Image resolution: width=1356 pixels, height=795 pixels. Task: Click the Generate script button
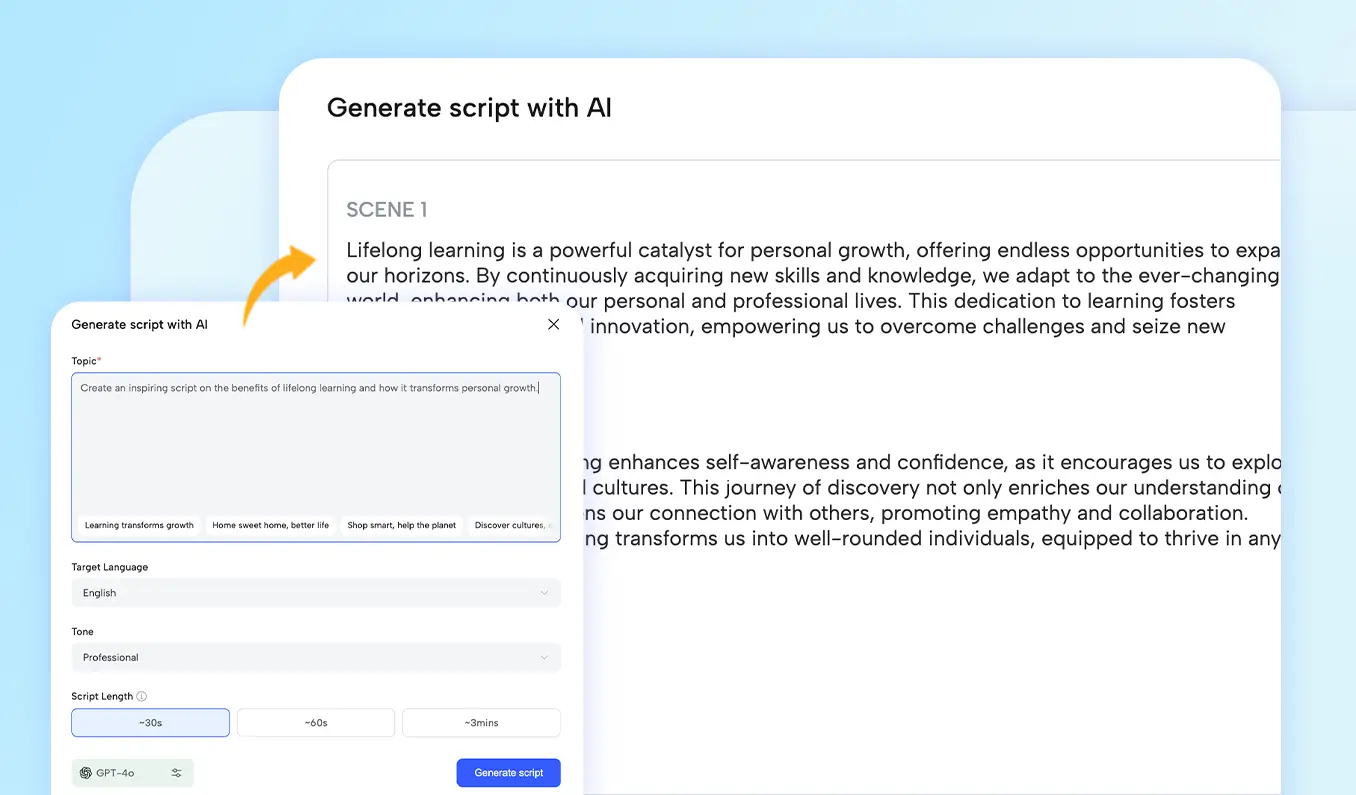(x=509, y=773)
